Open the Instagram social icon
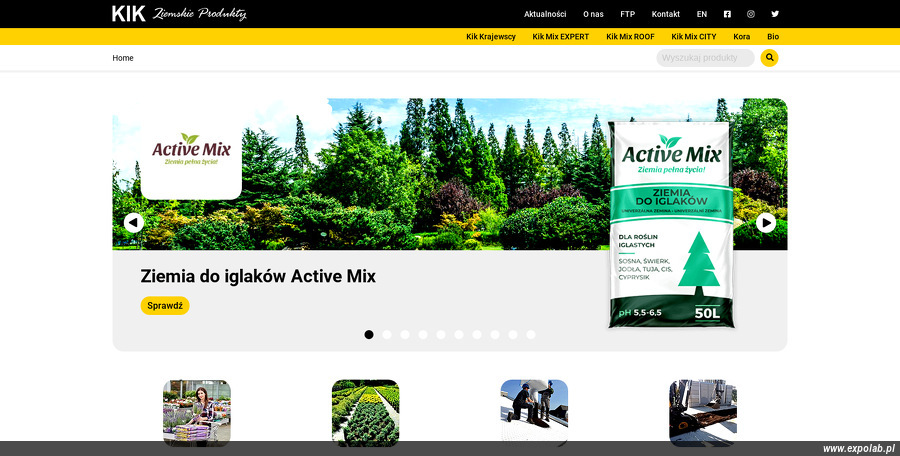900x456 pixels. [x=751, y=14]
